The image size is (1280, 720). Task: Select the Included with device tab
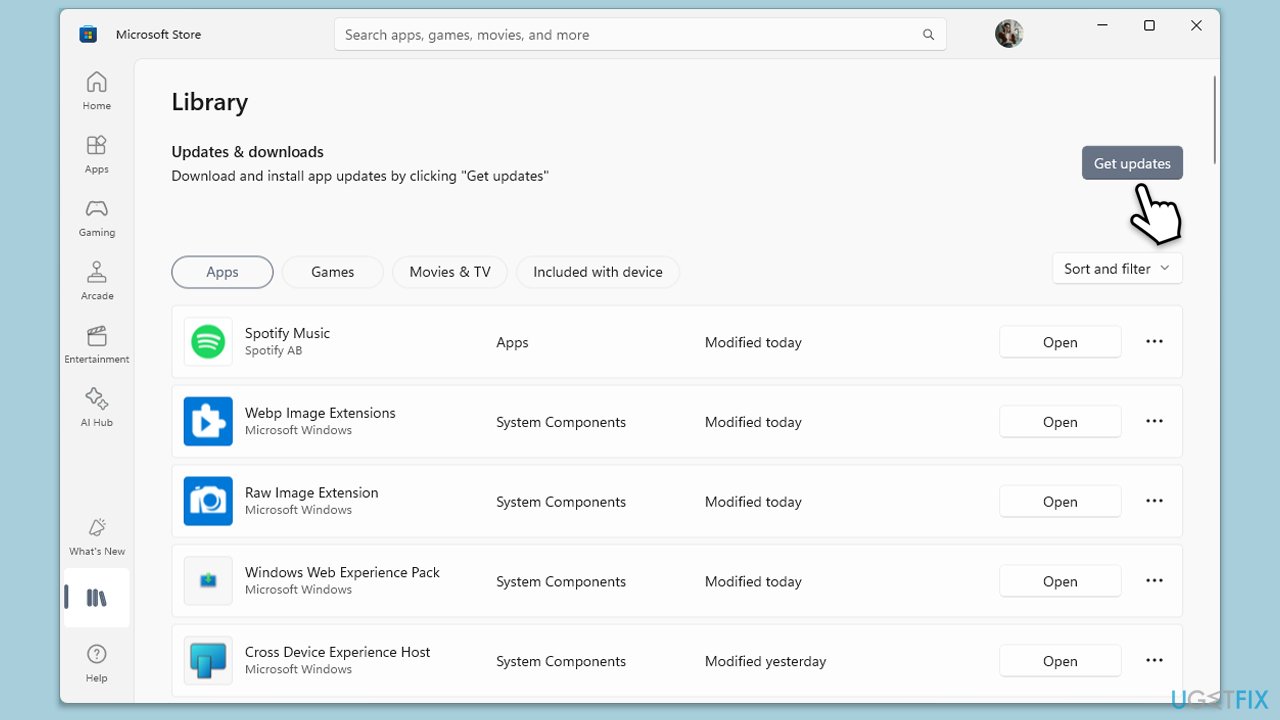click(598, 272)
